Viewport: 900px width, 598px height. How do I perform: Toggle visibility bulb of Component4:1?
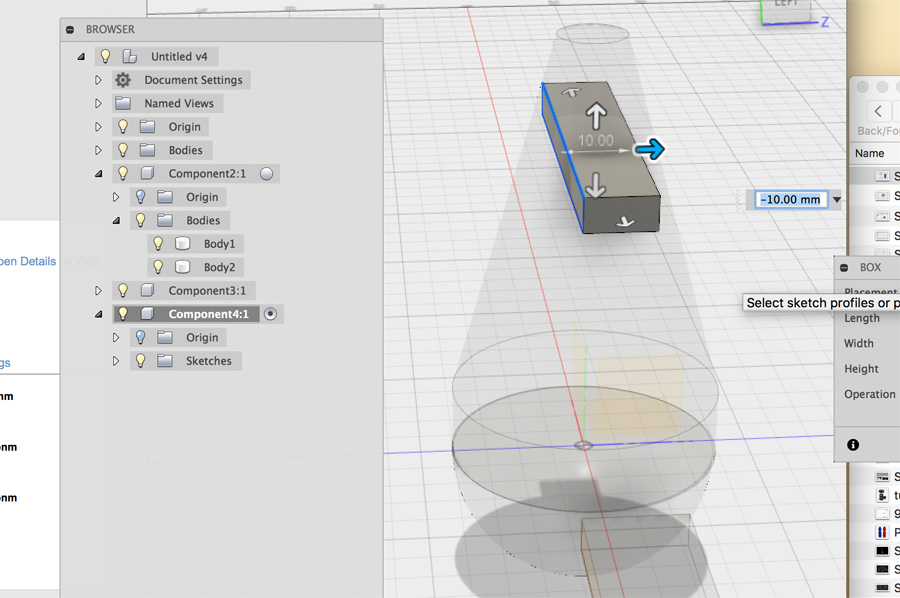[123, 314]
